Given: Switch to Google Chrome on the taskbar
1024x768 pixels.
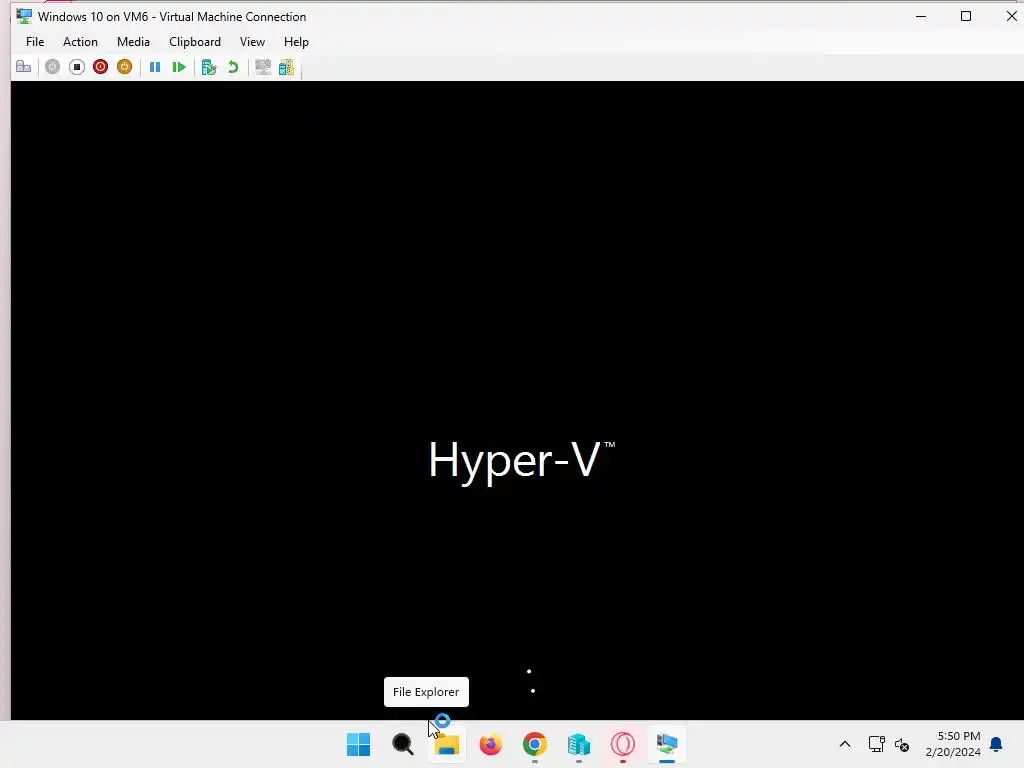Looking at the screenshot, I should 535,744.
